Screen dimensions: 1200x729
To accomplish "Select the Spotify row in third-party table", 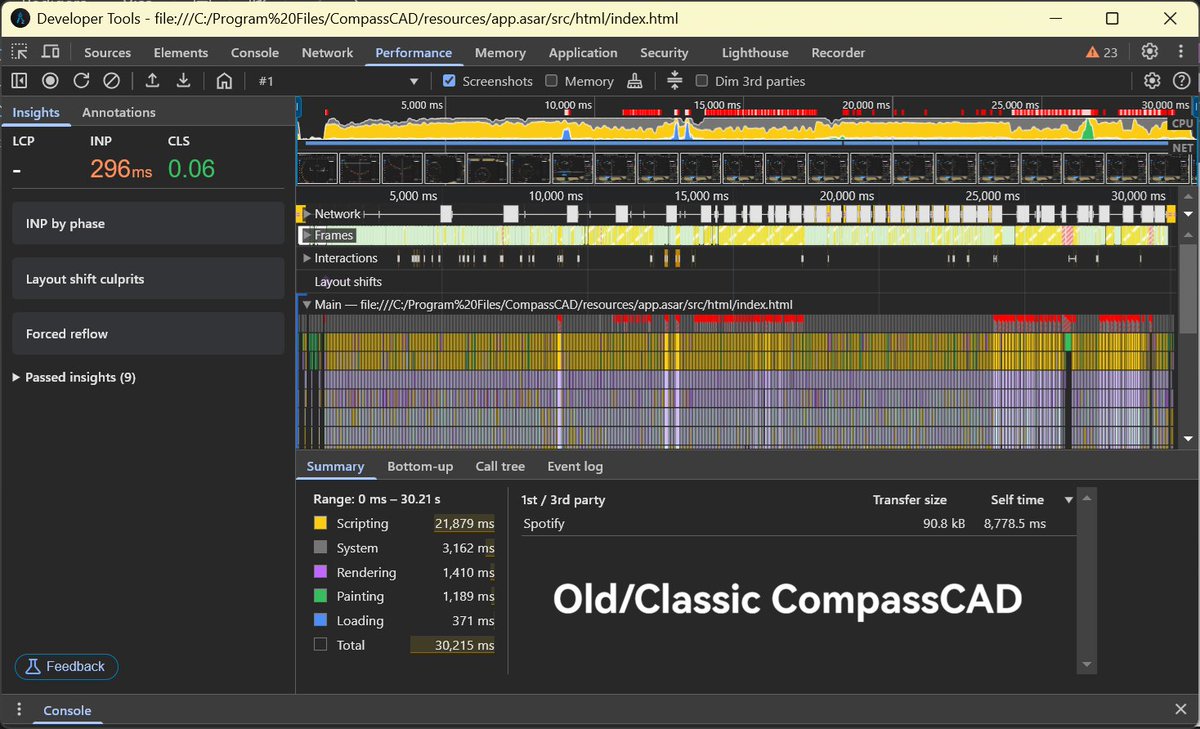I will 799,523.
